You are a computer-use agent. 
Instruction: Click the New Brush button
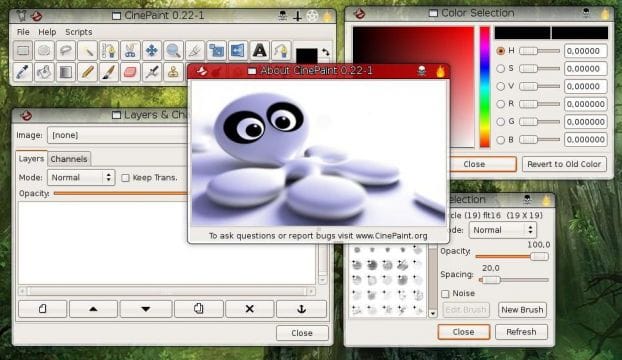pyautogui.click(x=522, y=310)
